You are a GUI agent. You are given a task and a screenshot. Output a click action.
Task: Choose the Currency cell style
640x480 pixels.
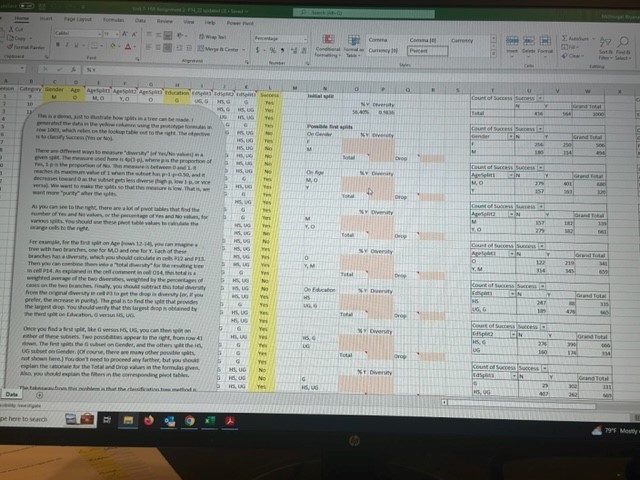pos(462,41)
